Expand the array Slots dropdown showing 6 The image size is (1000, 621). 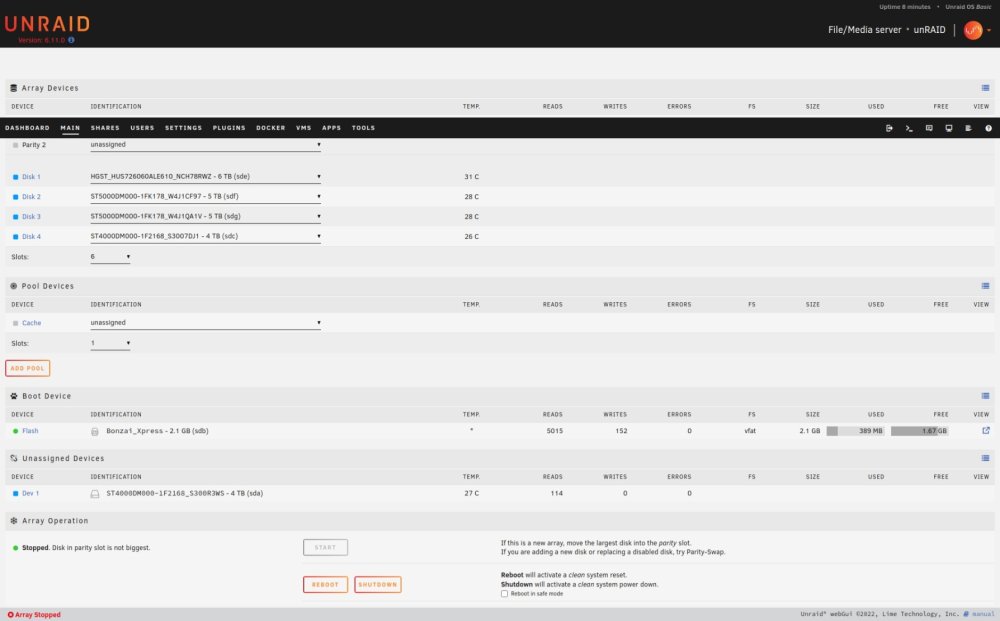110,257
